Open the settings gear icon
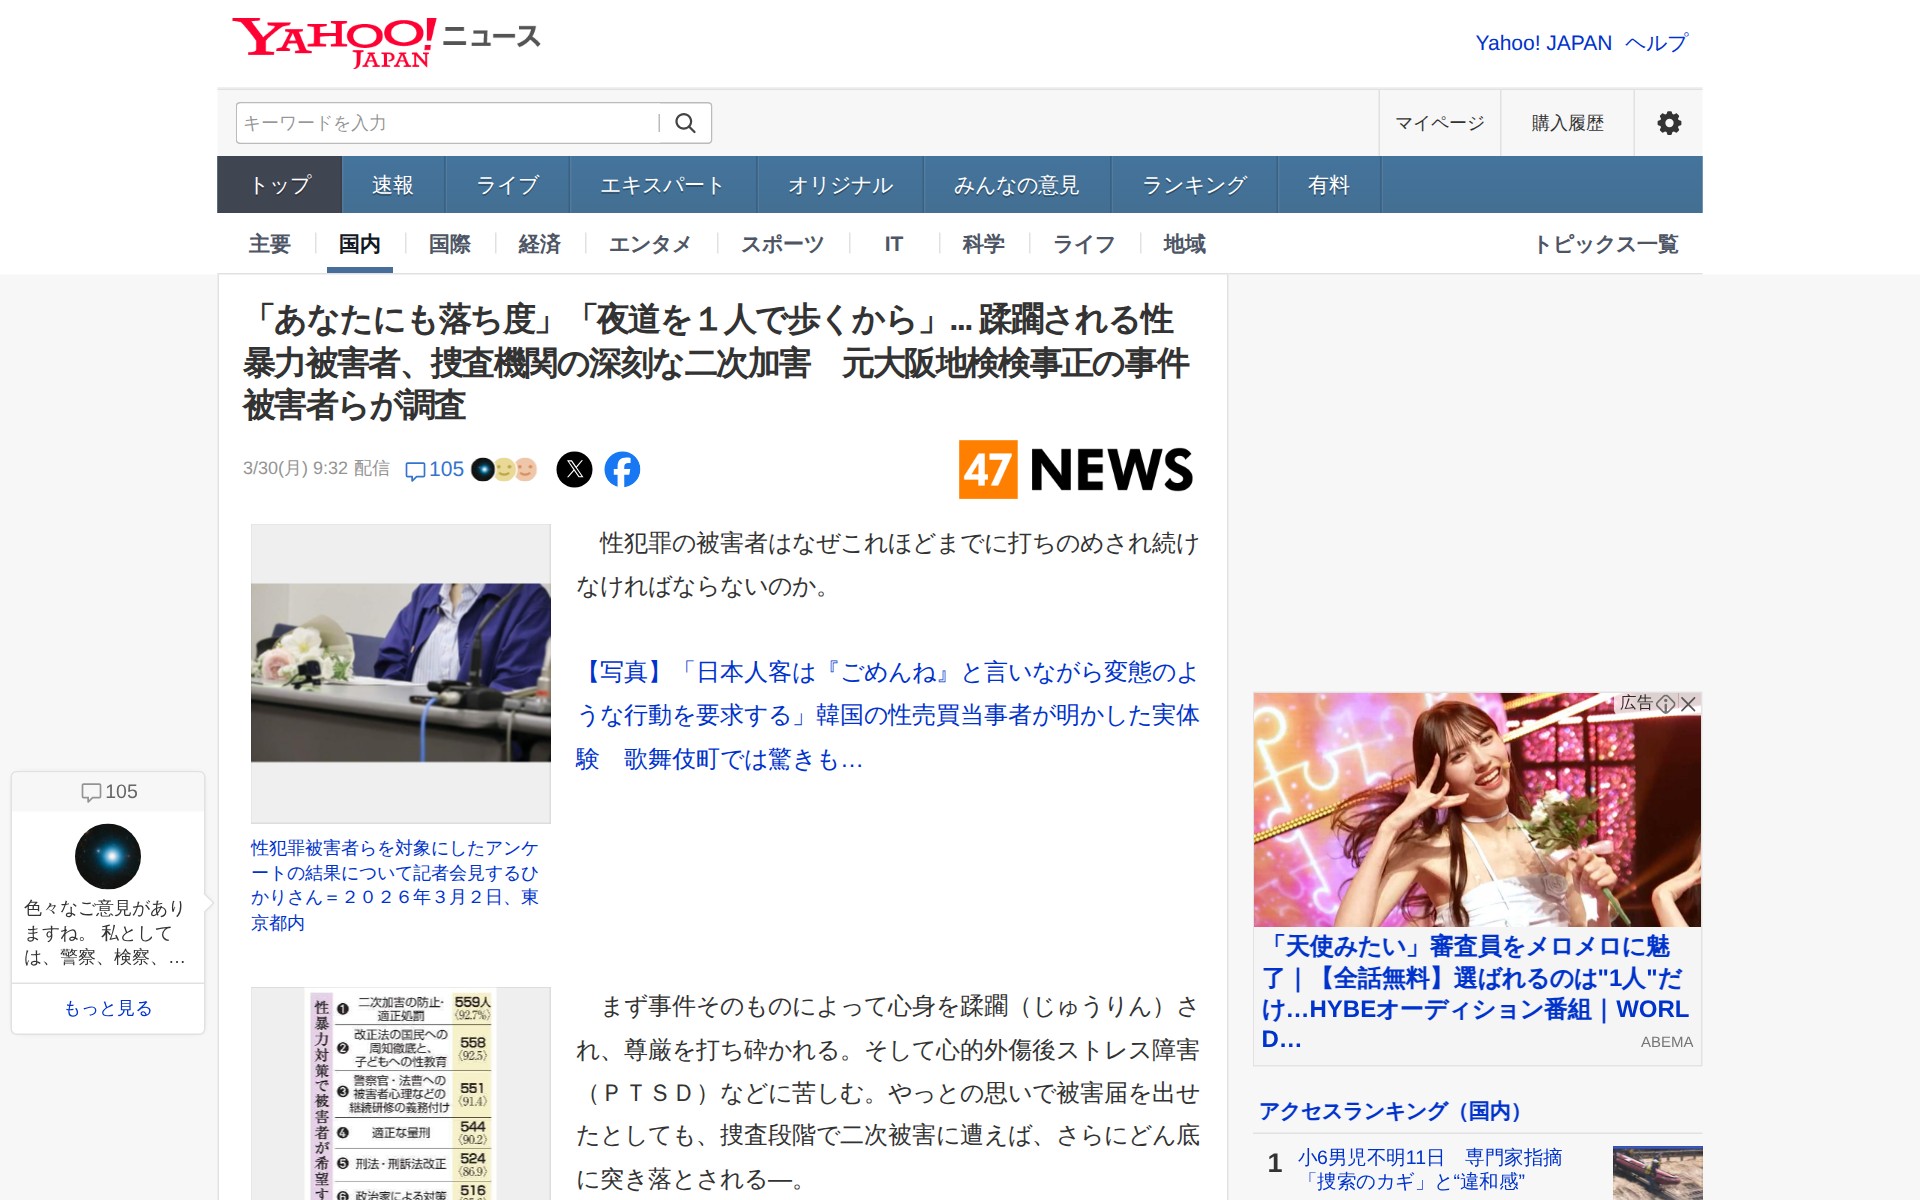This screenshot has height=1200, width=1920. (x=1668, y=122)
